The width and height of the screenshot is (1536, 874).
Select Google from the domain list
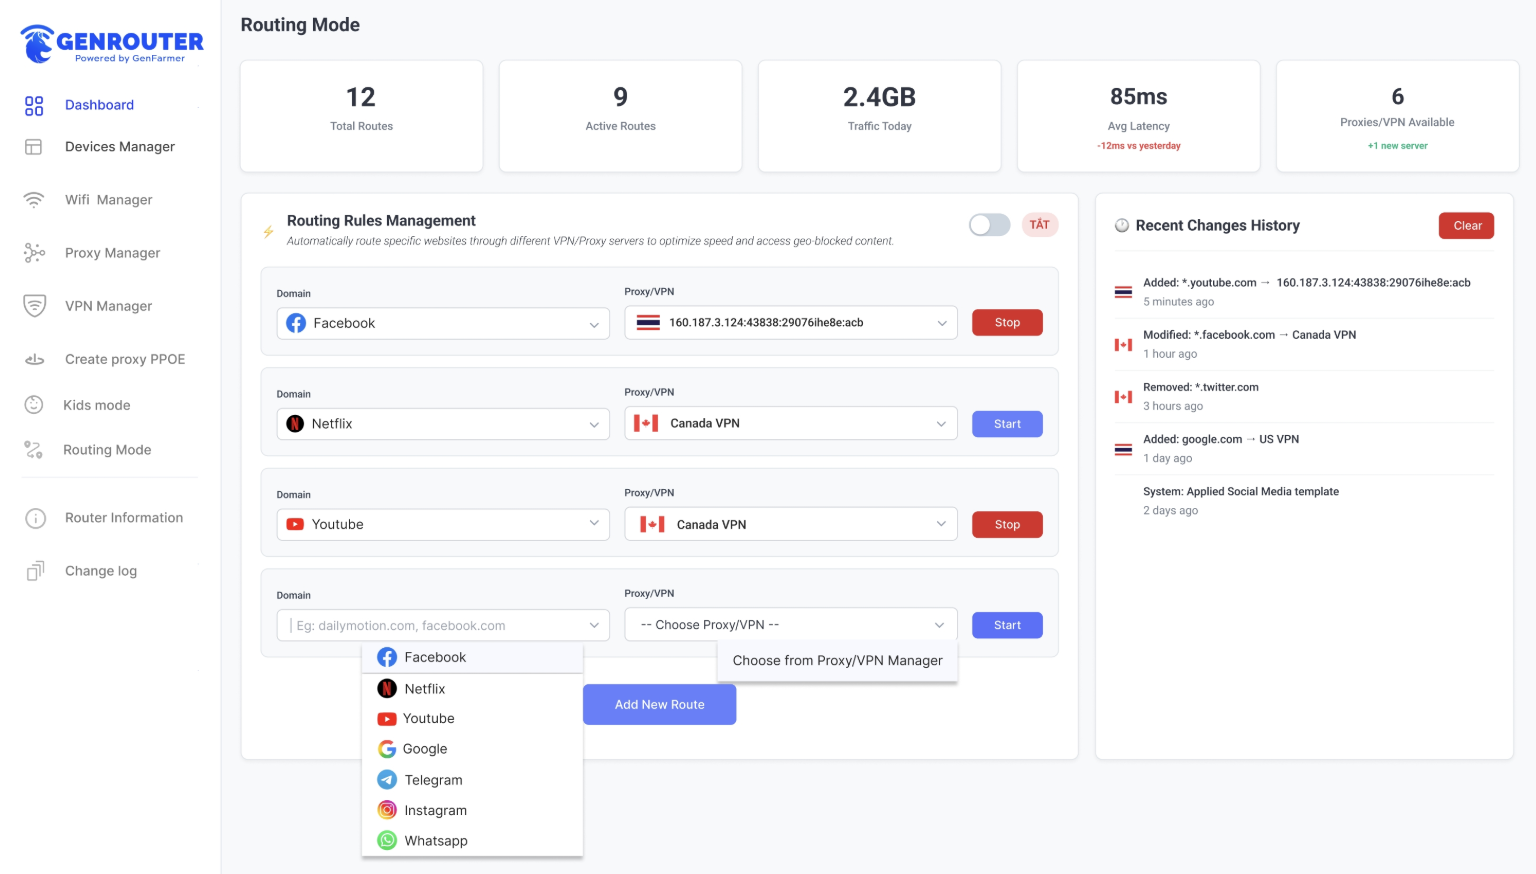(472, 749)
